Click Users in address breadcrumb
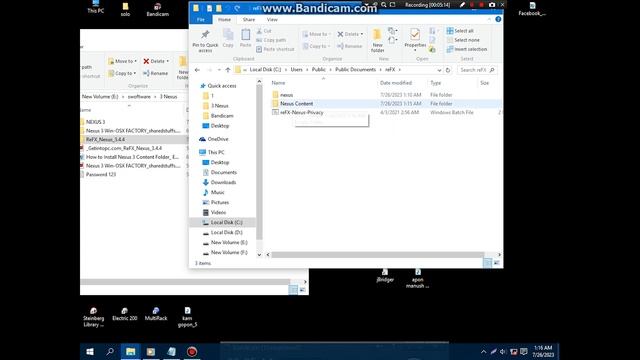The image size is (640, 360). [x=296, y=70]
